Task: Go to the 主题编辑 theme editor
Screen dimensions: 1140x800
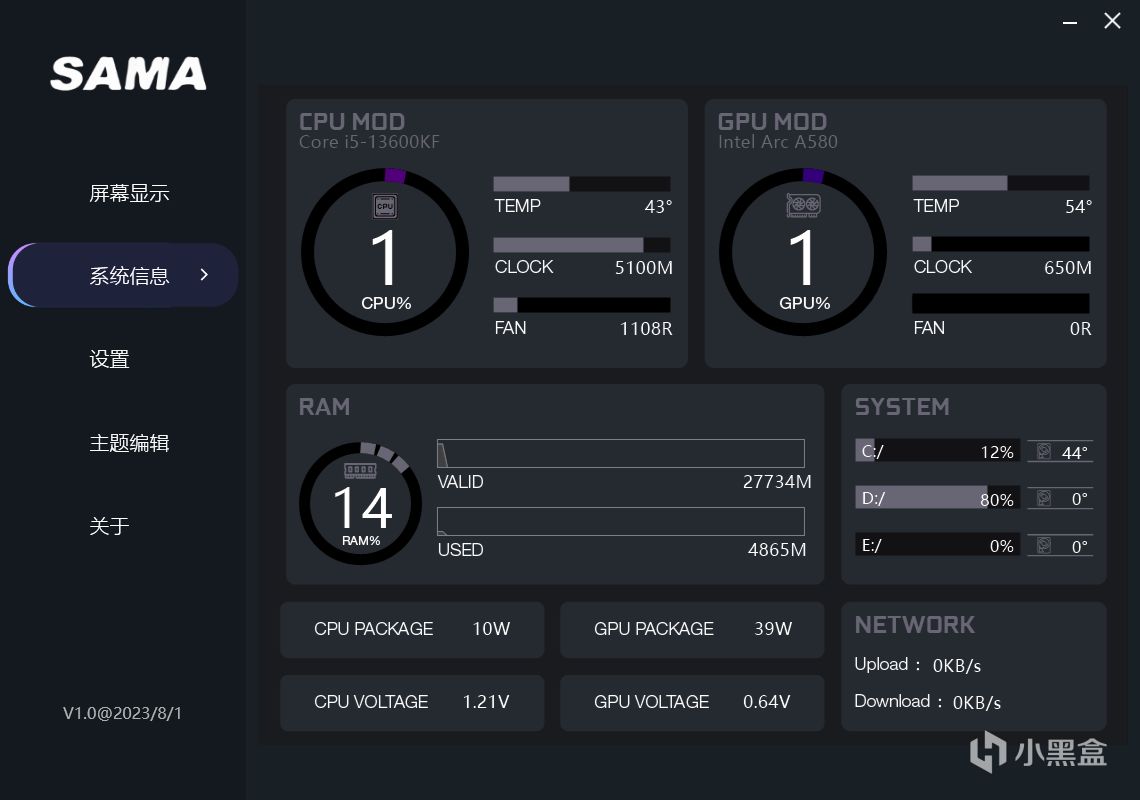Action: (129, 443)
